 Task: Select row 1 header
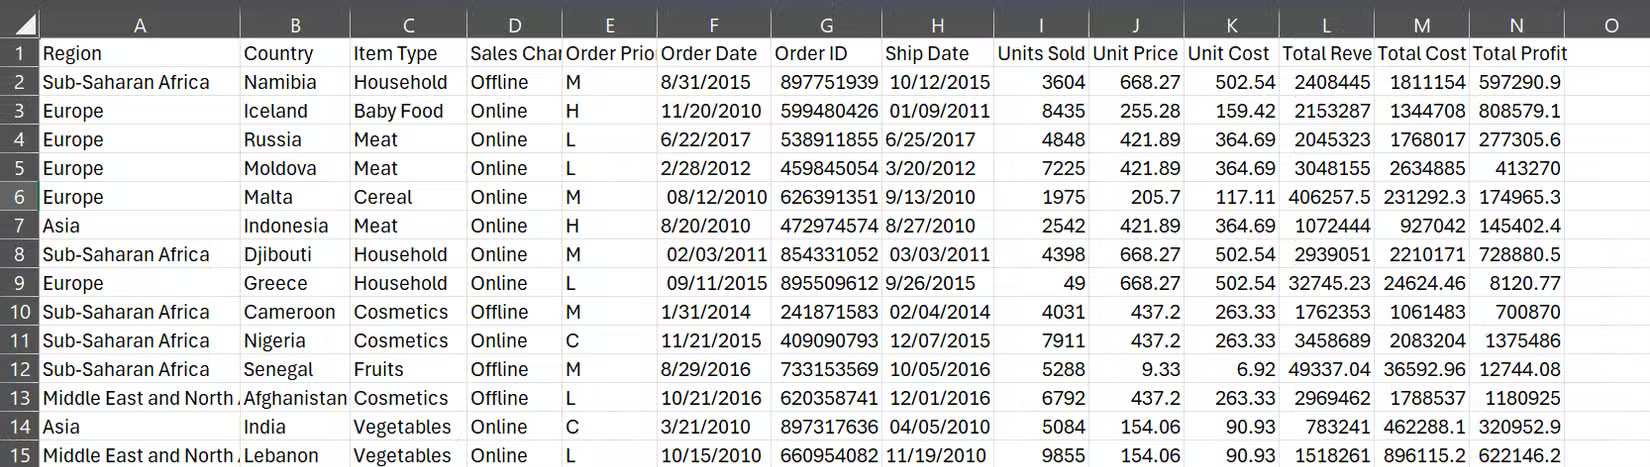click(x=19, y=53)
